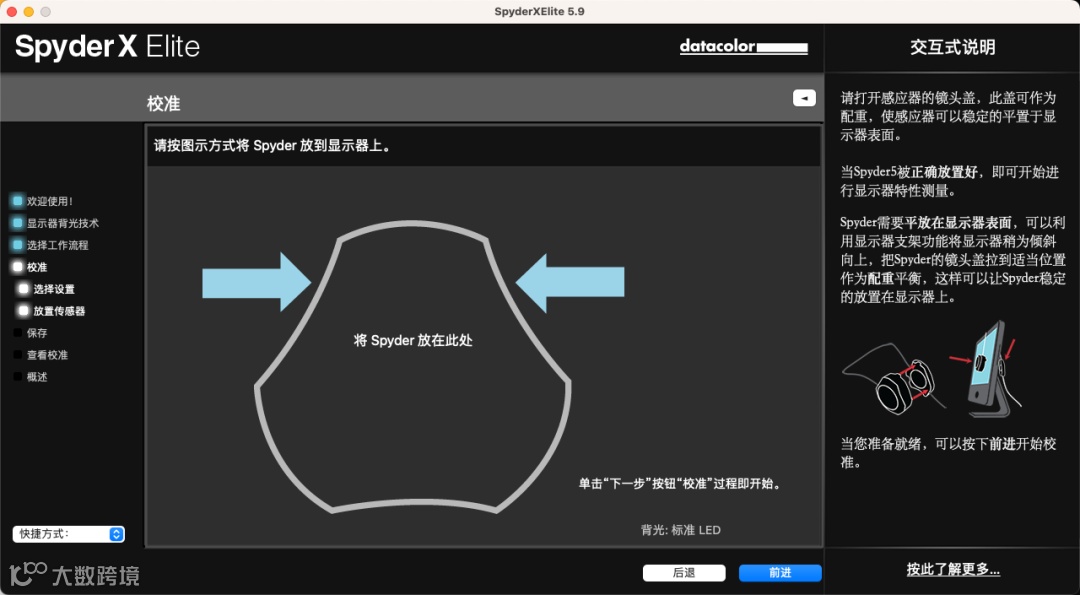Click the 前进 button to start calibration
Screen dimensions: 1080x595
point(780,573)
